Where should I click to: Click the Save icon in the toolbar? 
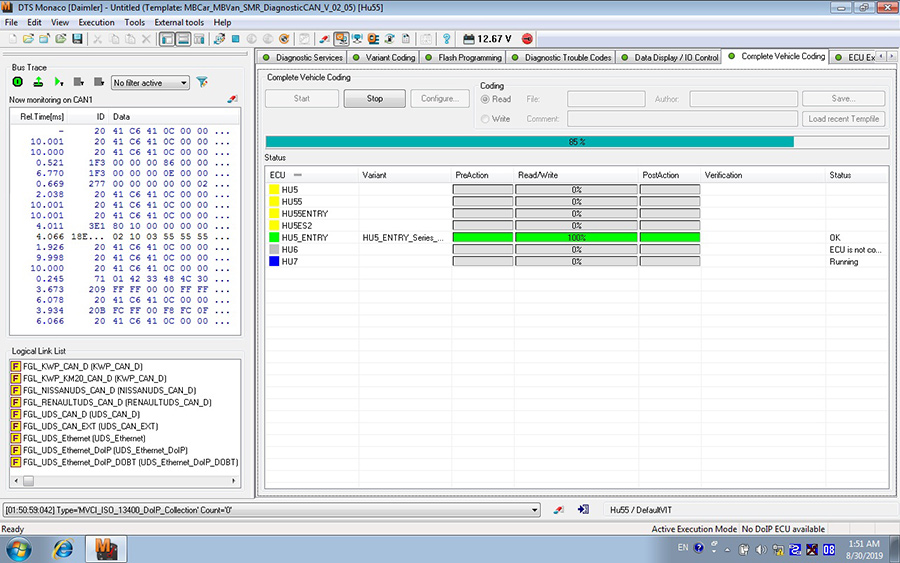point(77,39)
